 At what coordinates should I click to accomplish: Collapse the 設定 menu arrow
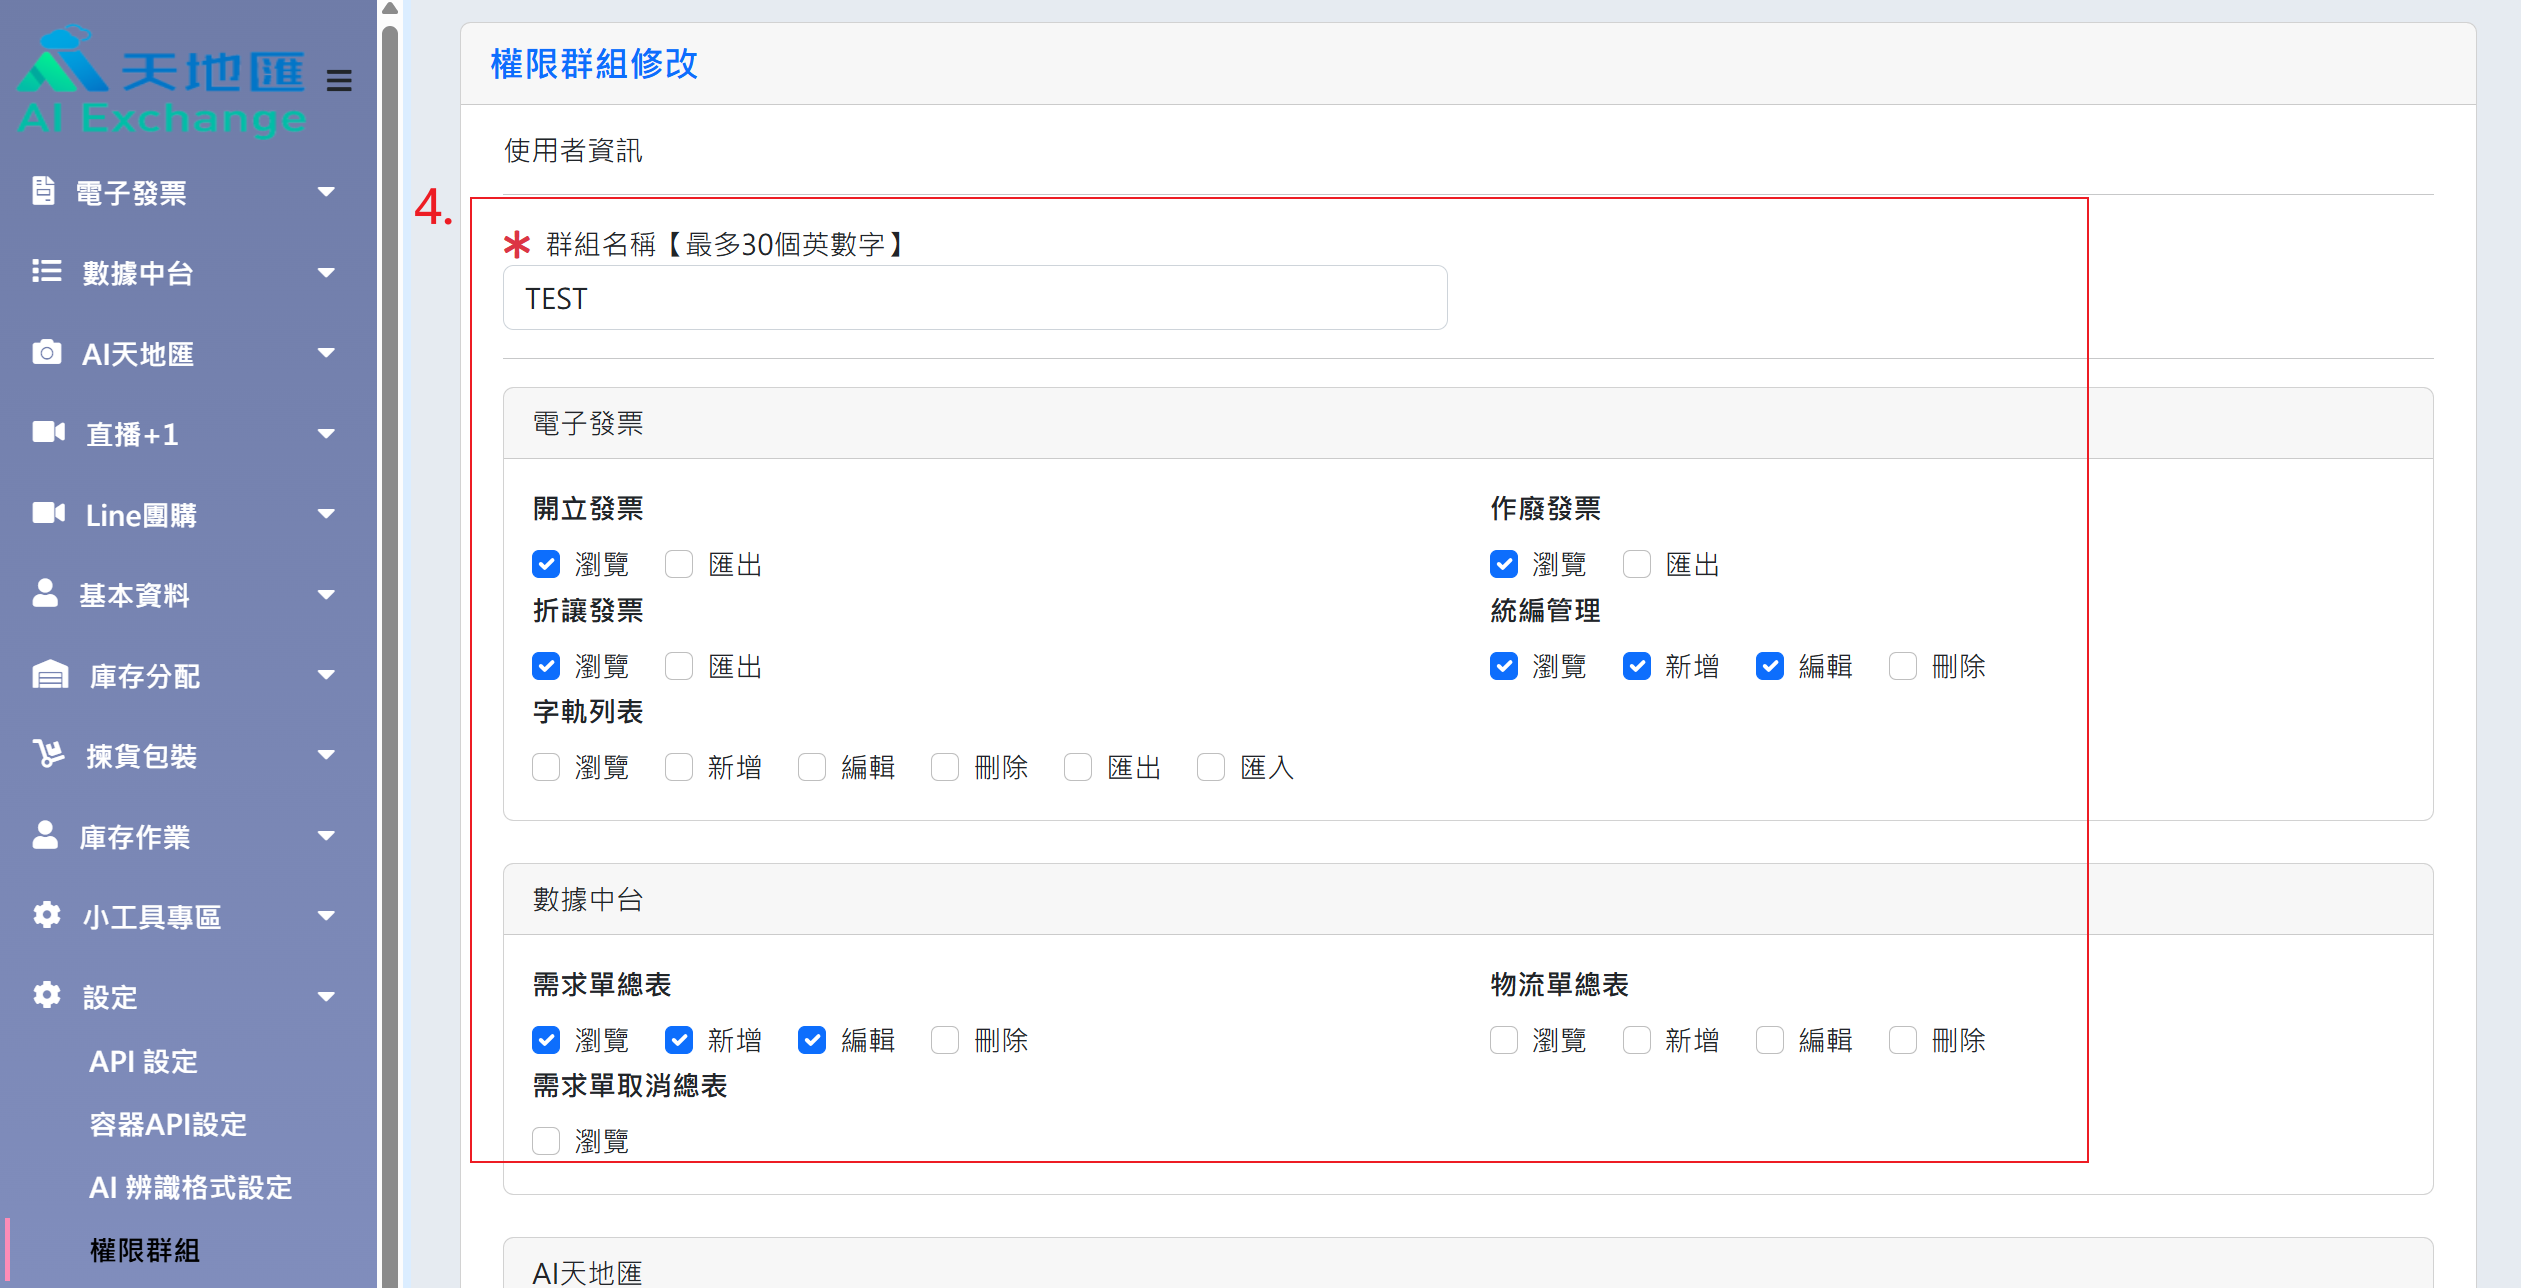click(326, 997)
